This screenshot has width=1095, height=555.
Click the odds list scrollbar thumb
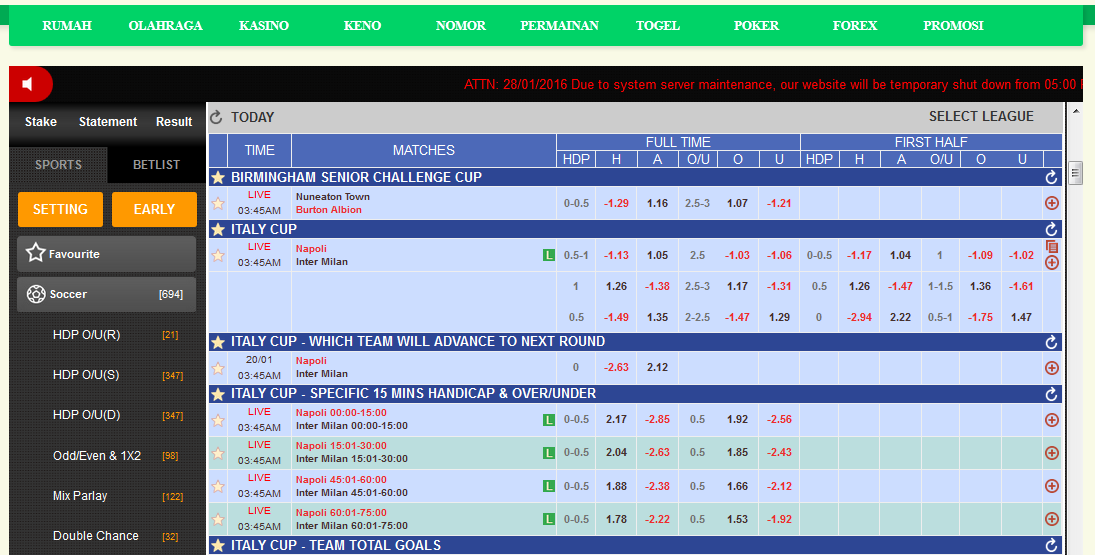(x=1075, y=172)
